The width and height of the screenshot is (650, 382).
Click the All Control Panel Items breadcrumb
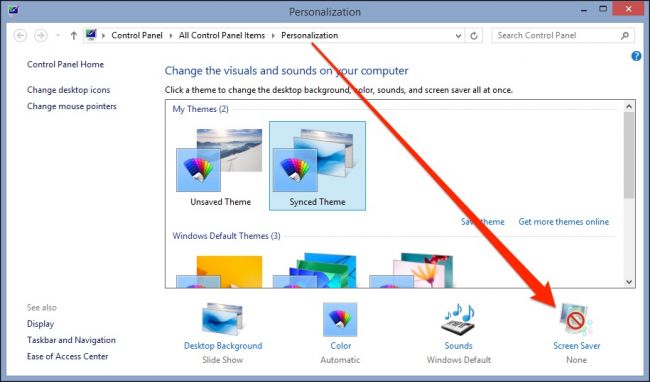click(222, 36)
